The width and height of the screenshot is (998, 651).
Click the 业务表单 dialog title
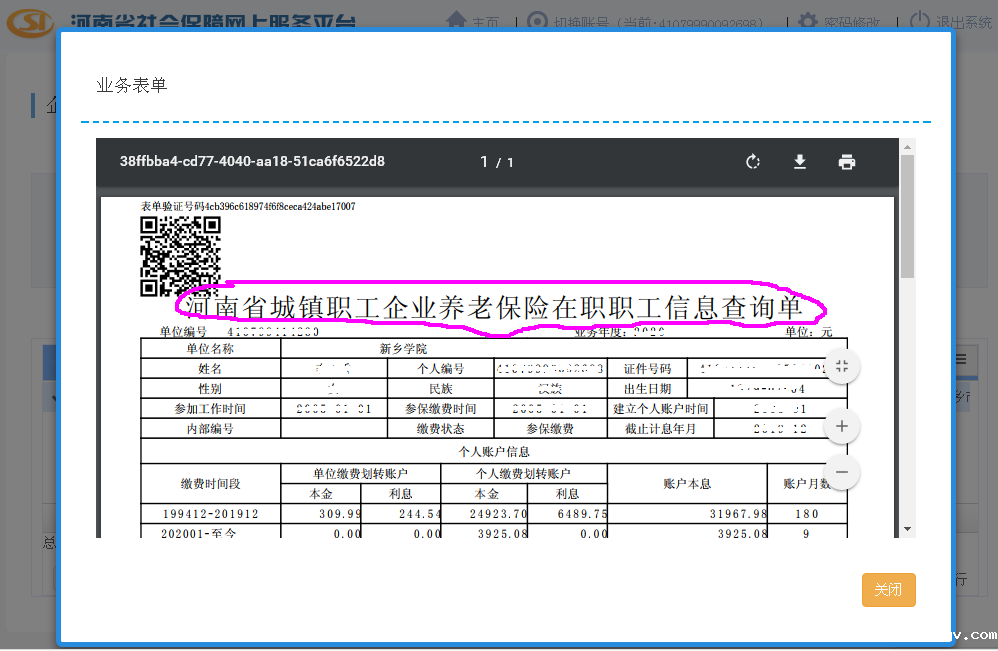[x=132, y=85]
